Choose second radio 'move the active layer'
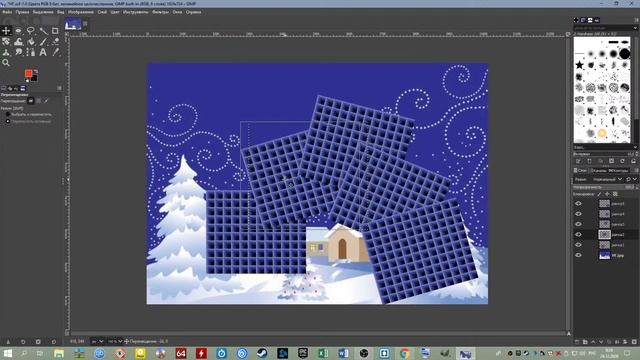Viewport: 640px width, 360px height. 8,121
